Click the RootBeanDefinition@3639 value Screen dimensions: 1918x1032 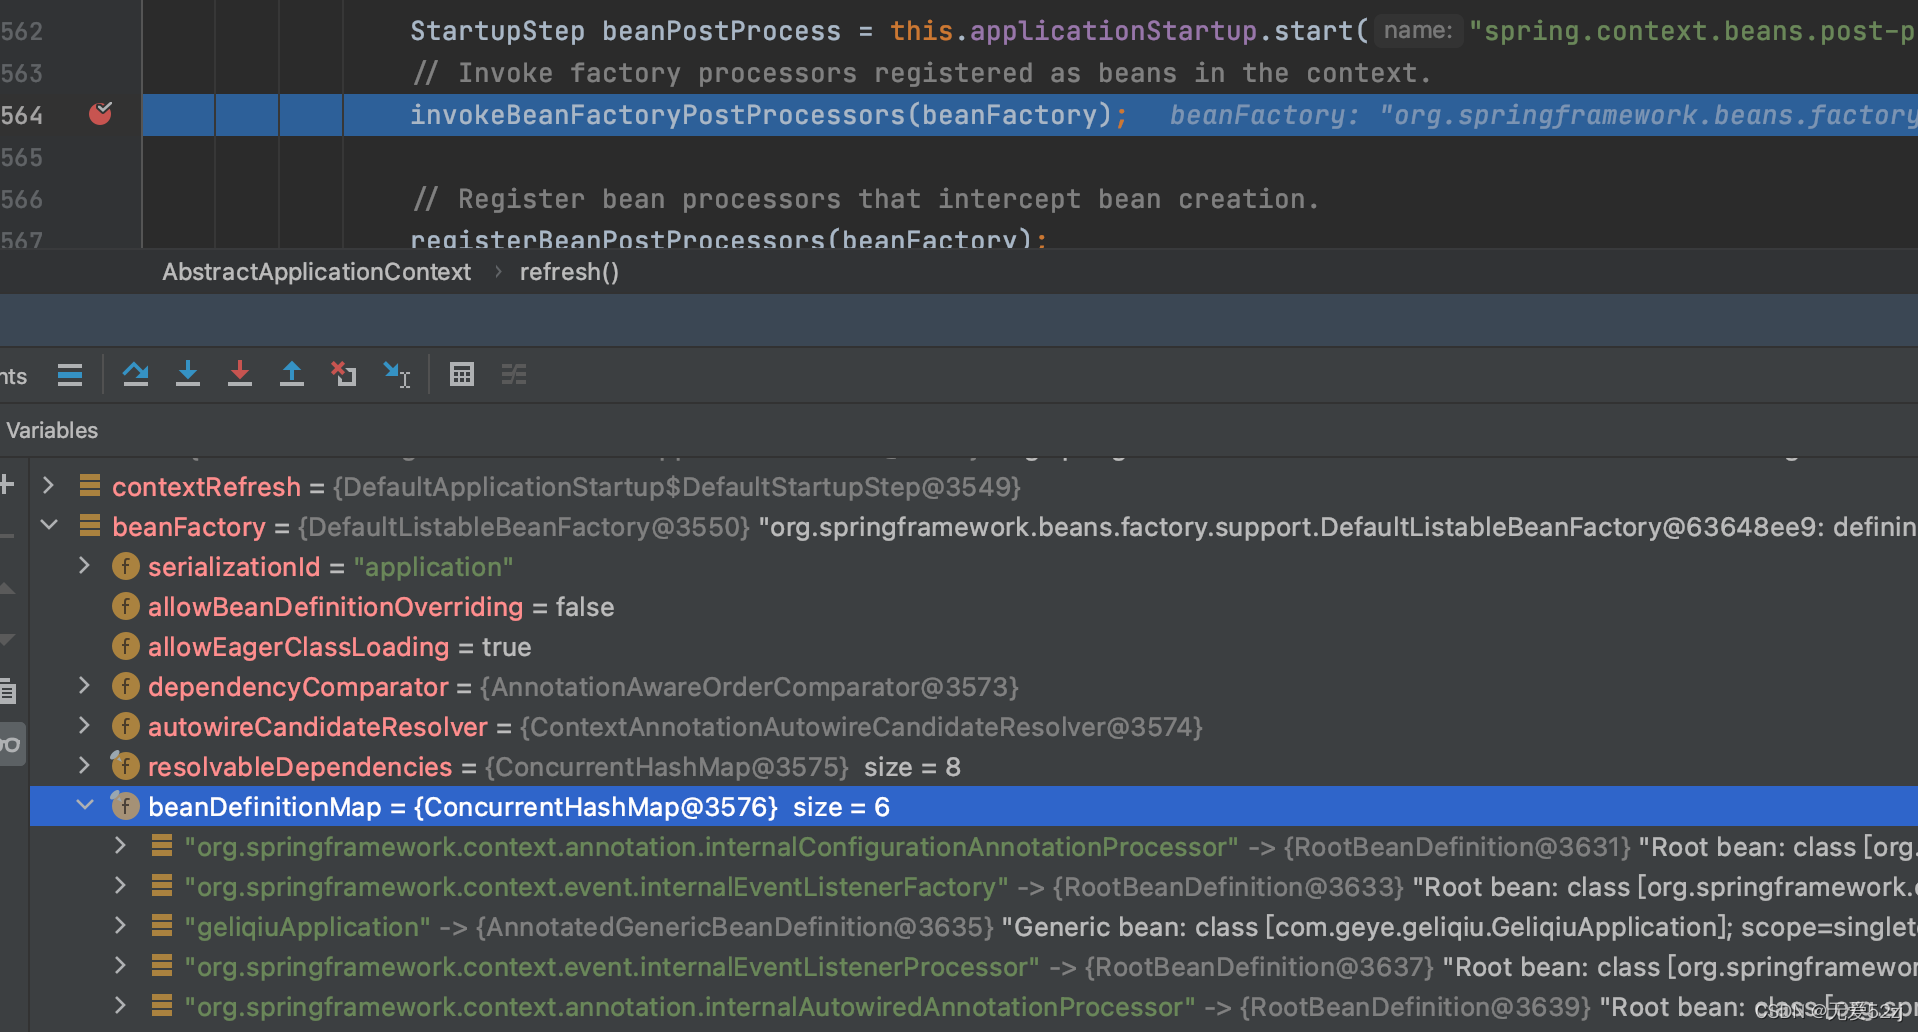pyautogui.click(x=1415, y=1007)
